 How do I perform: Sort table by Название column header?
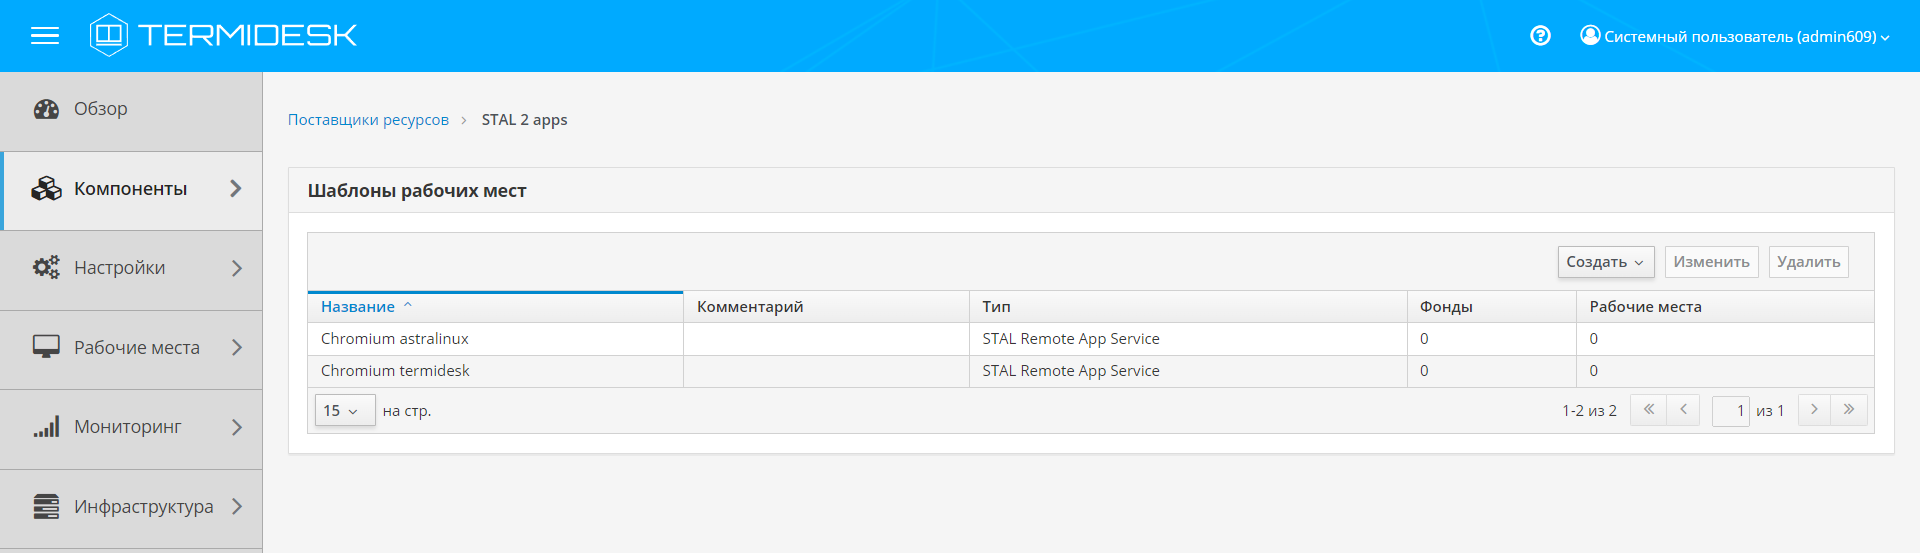tap(358, 307)
